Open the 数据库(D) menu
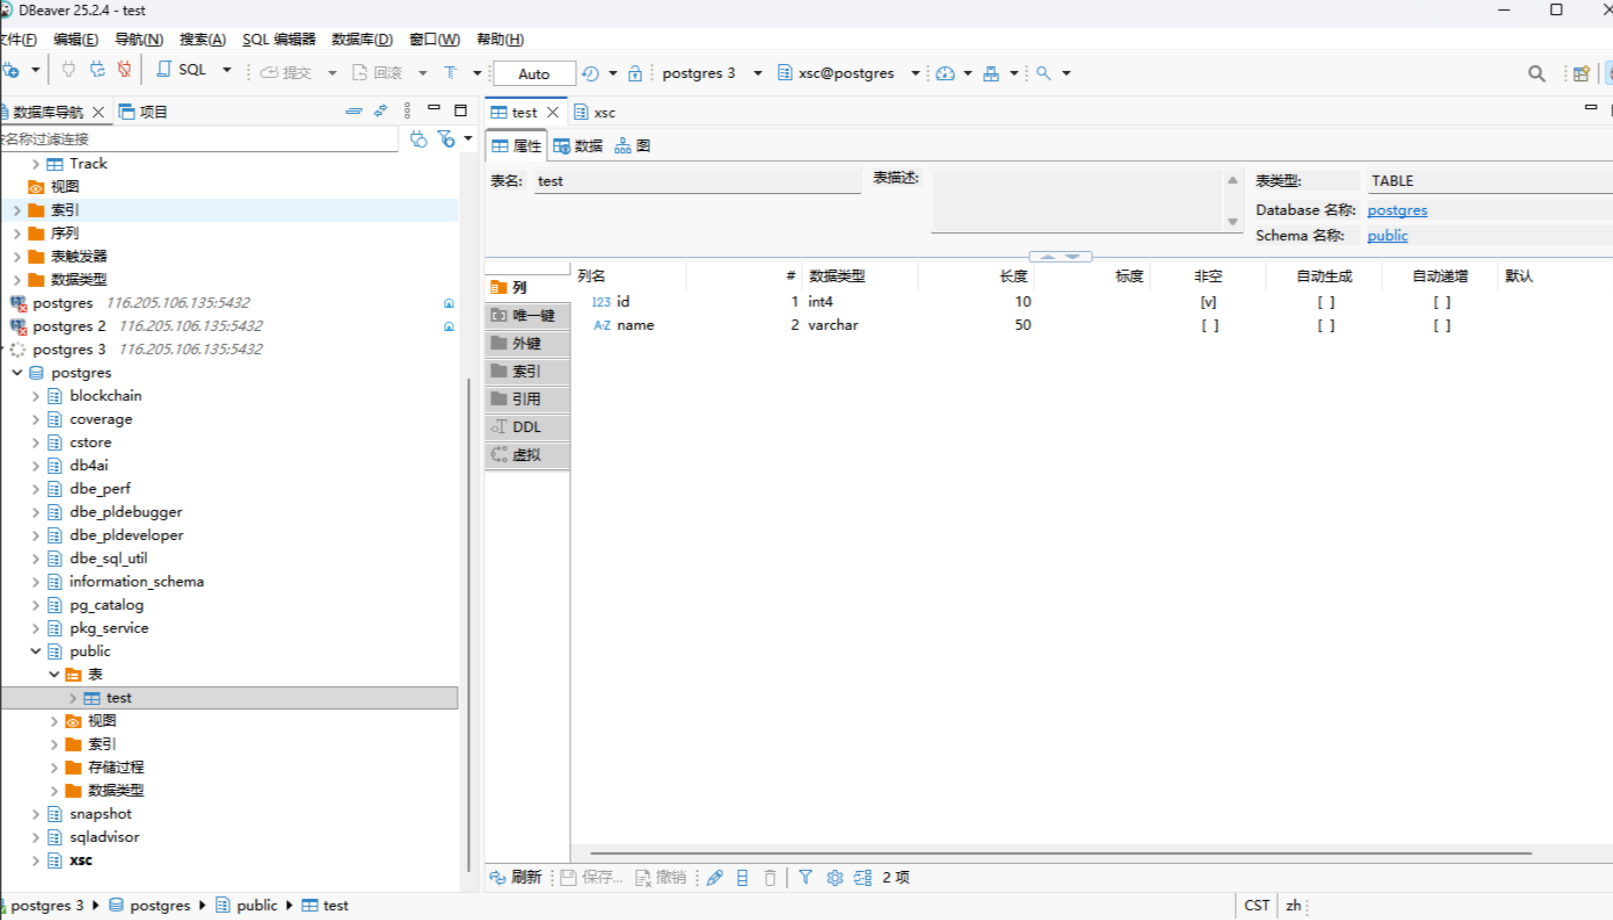Viewport: 1613px width, 920px height. click(x=362, y=39)
